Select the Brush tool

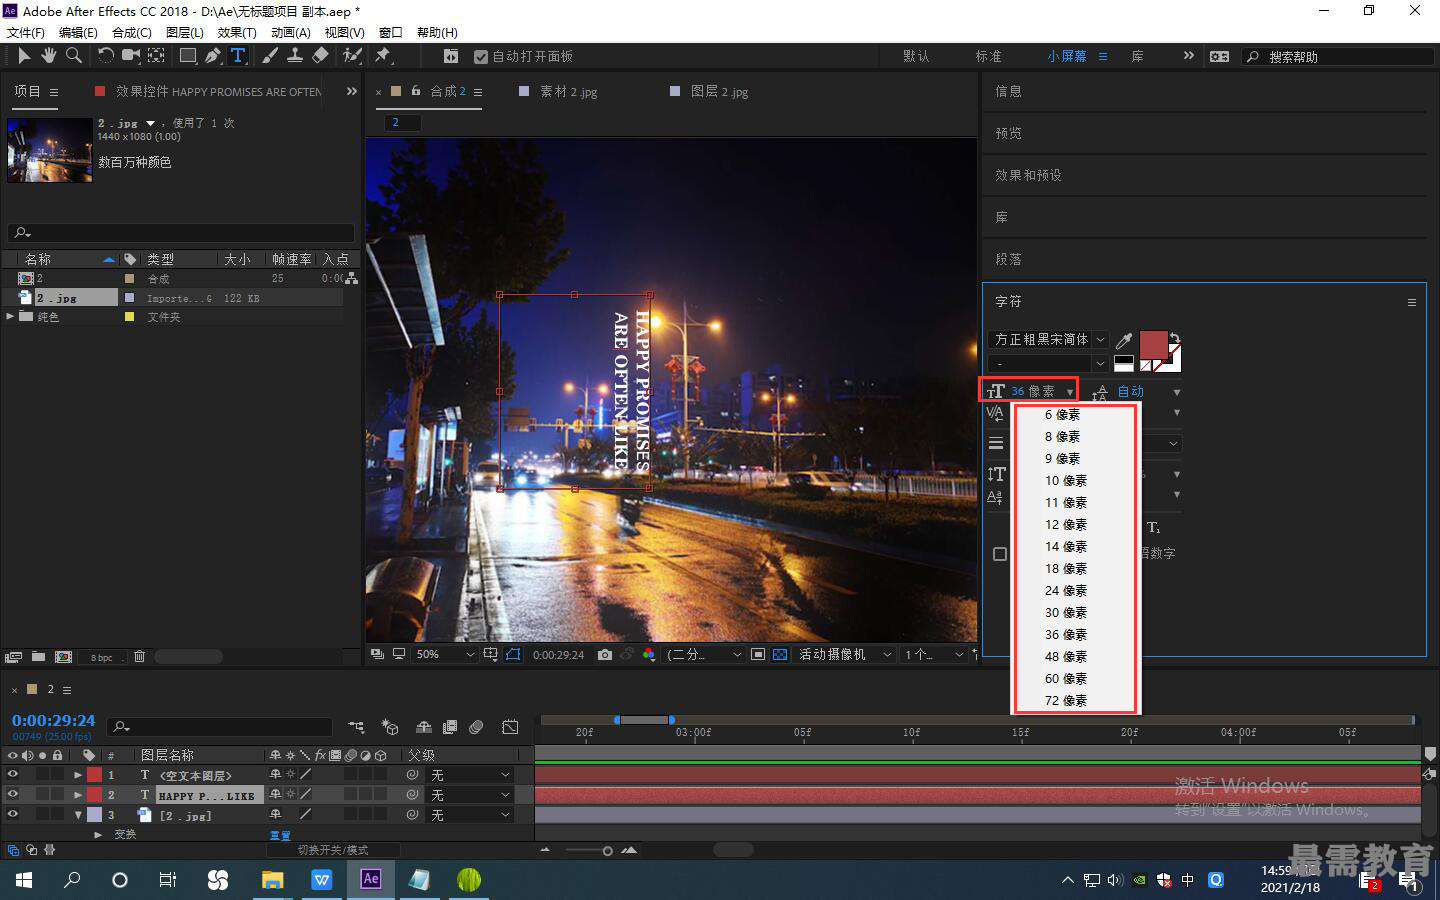pos(270,56)
